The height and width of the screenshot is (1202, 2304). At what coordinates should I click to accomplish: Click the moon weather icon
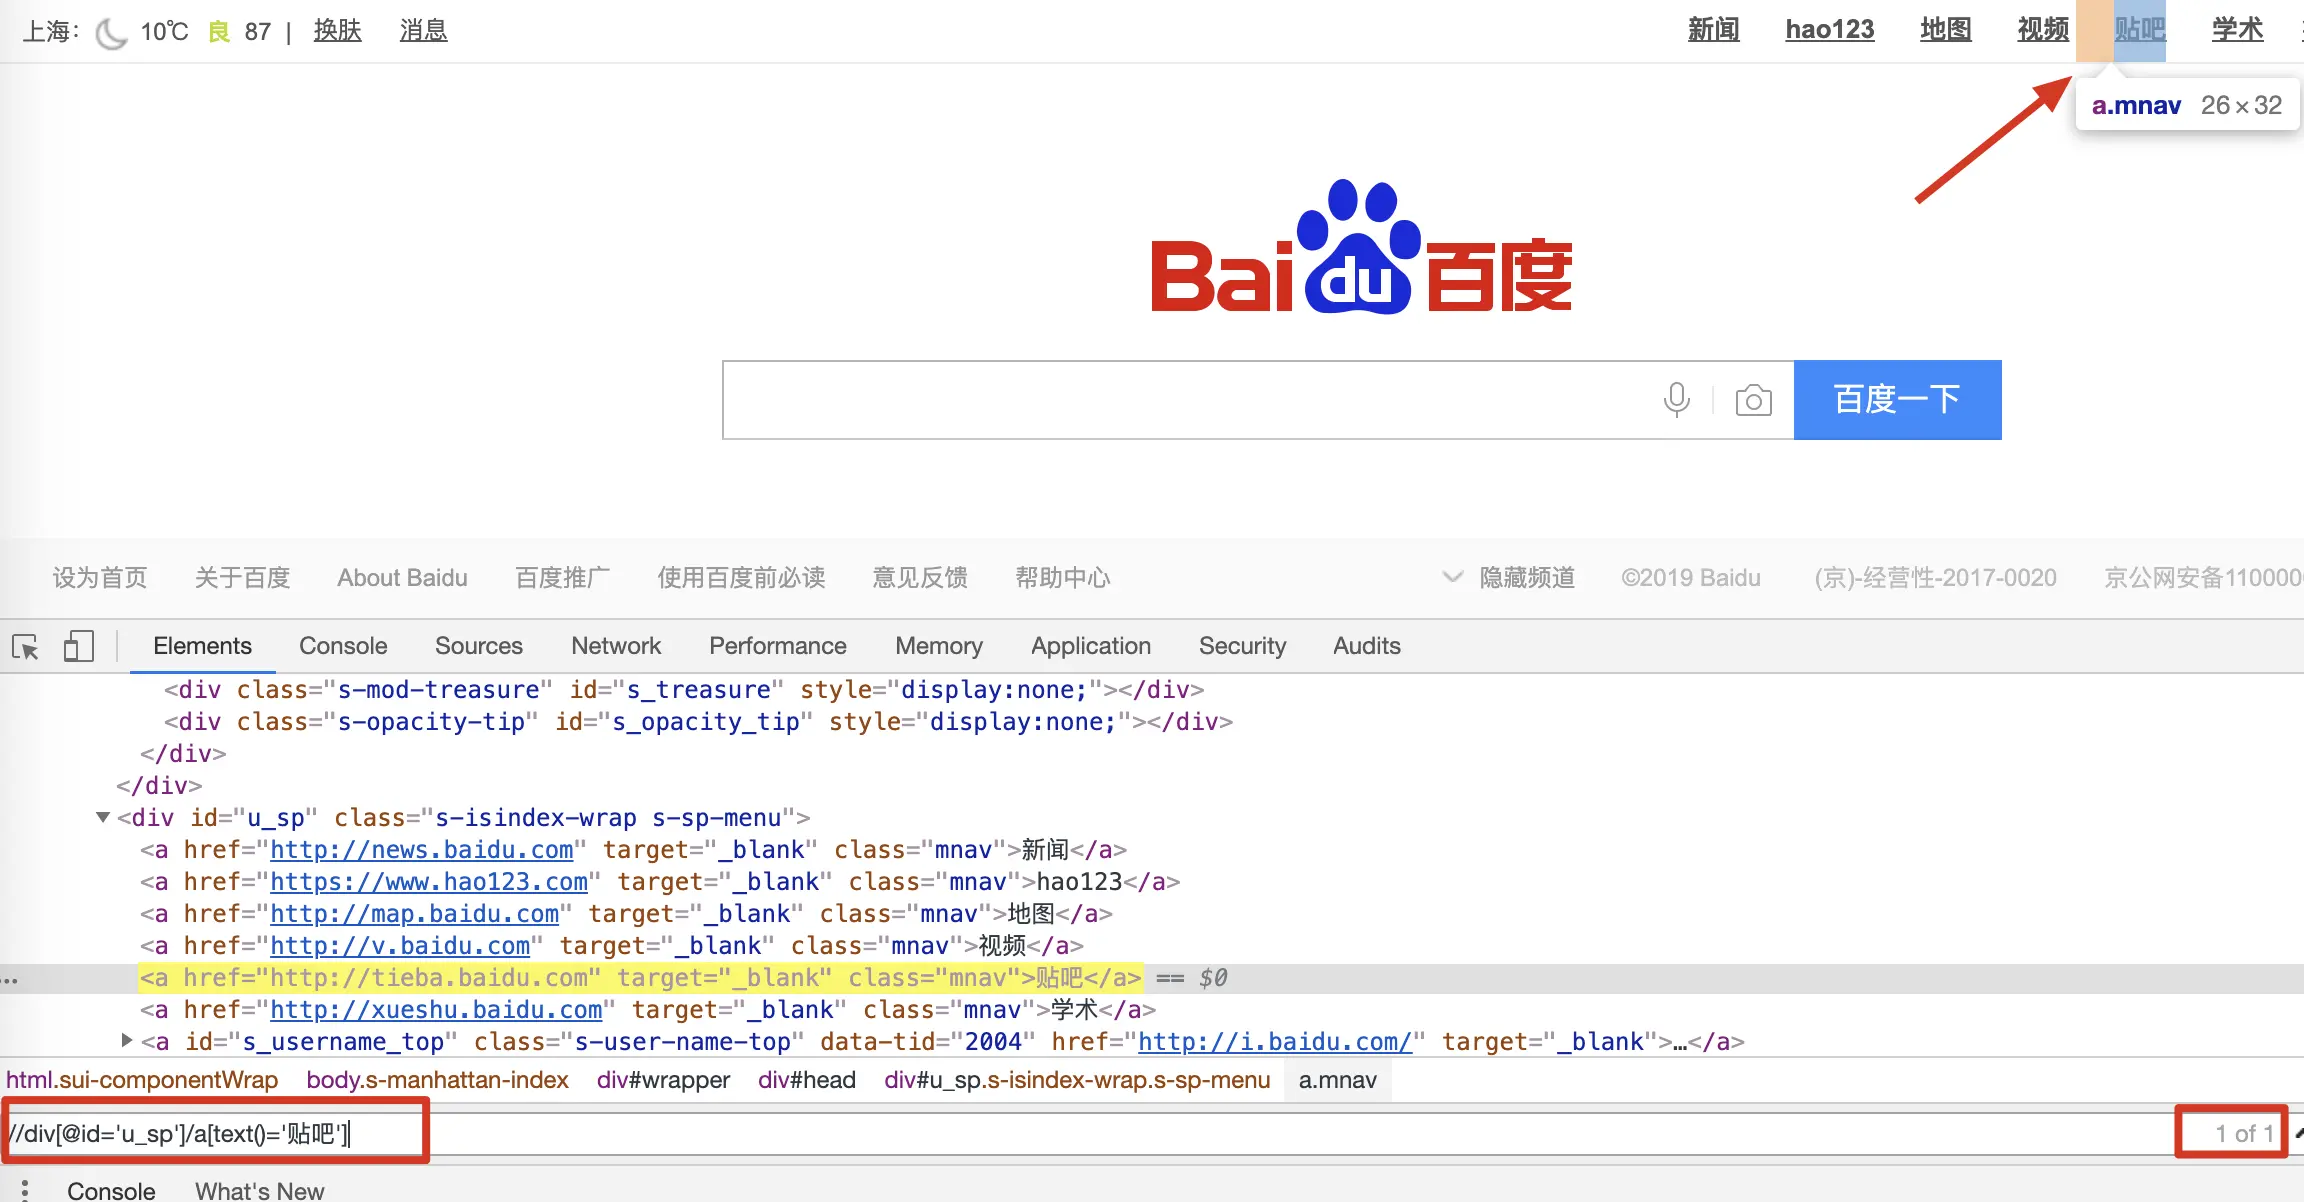(111, 33)
